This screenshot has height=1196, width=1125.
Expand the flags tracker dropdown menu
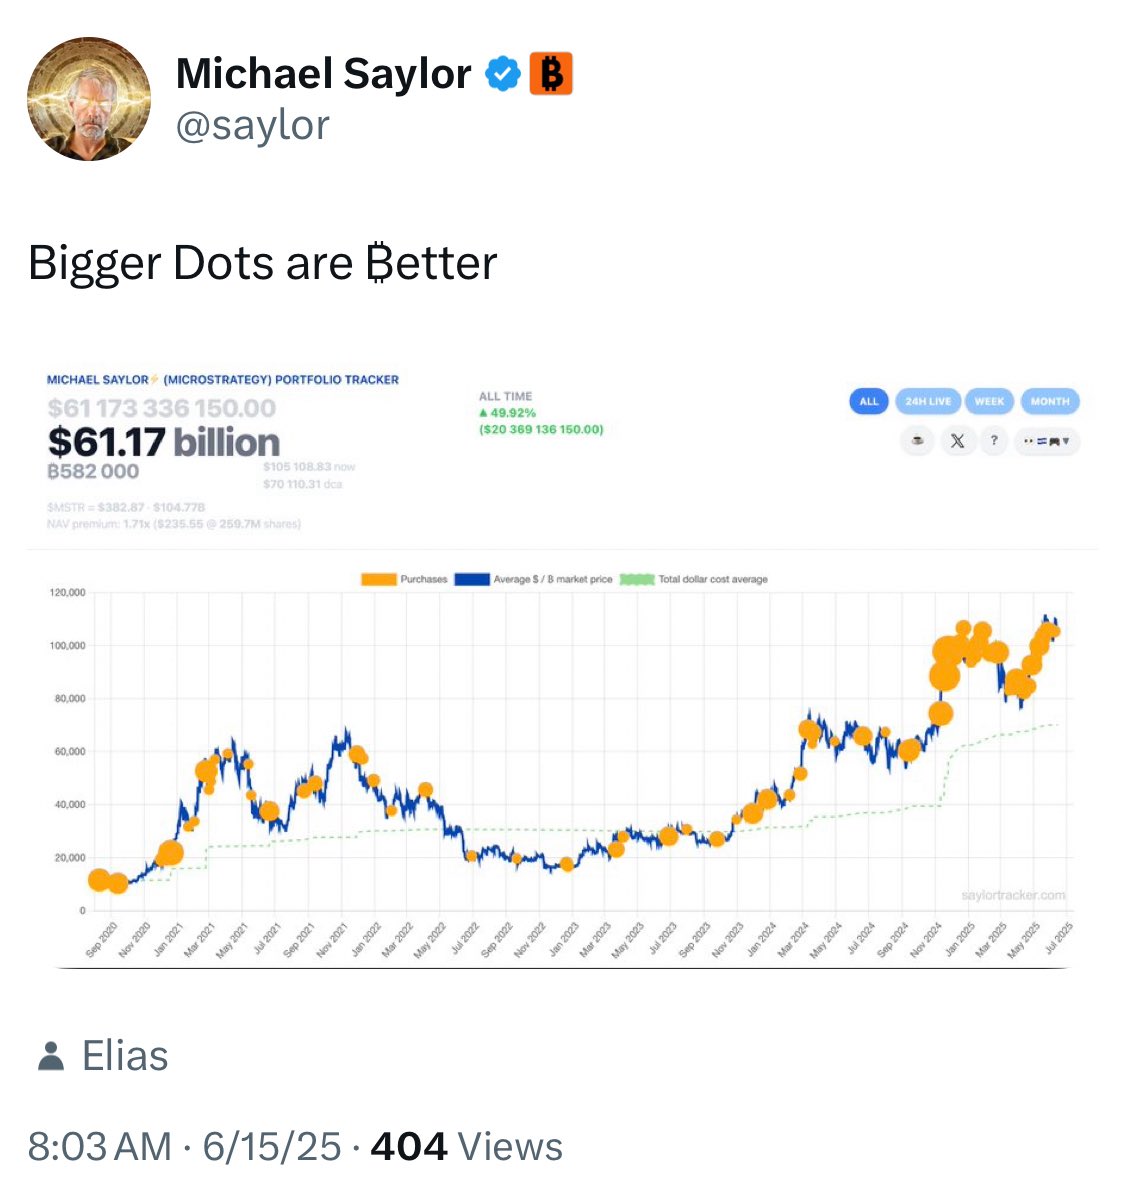click(x=1047, y=441)
